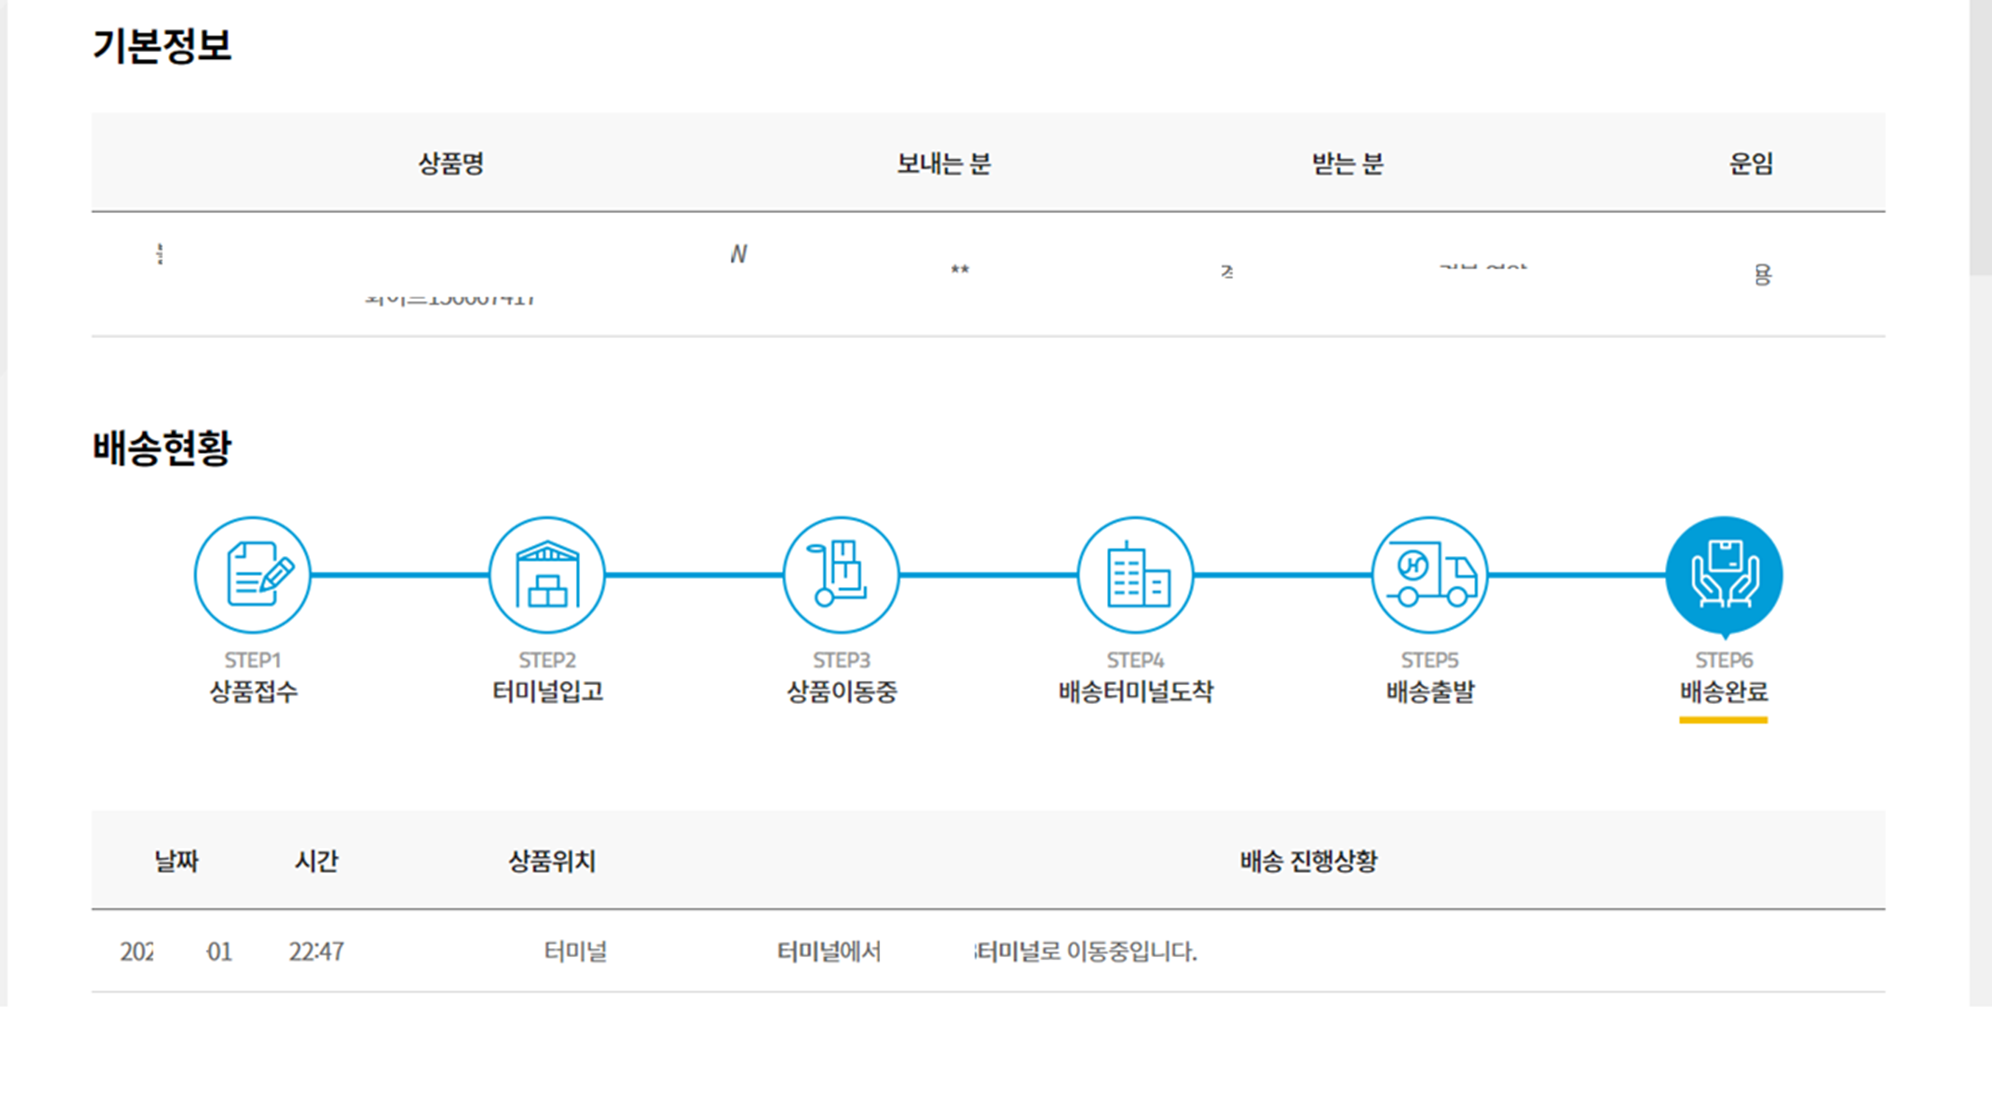Expand the 배송현황 section
Viewport: 1992px width, 1116px height.
[163, 449]
